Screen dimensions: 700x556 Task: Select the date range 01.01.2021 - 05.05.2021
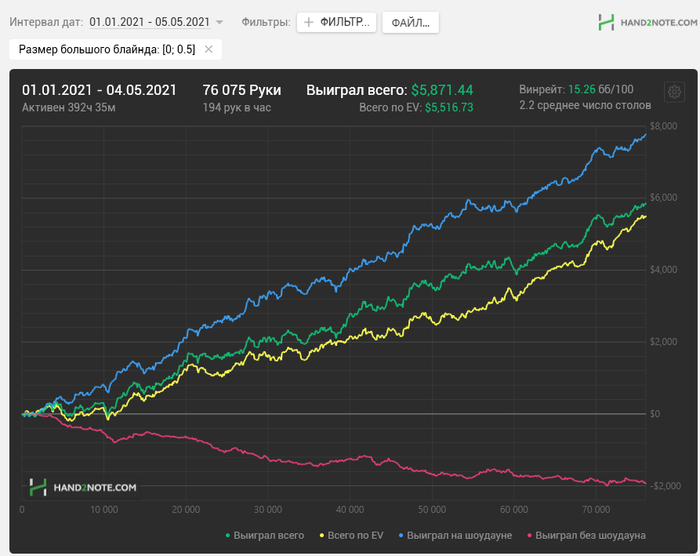[150, 22]
